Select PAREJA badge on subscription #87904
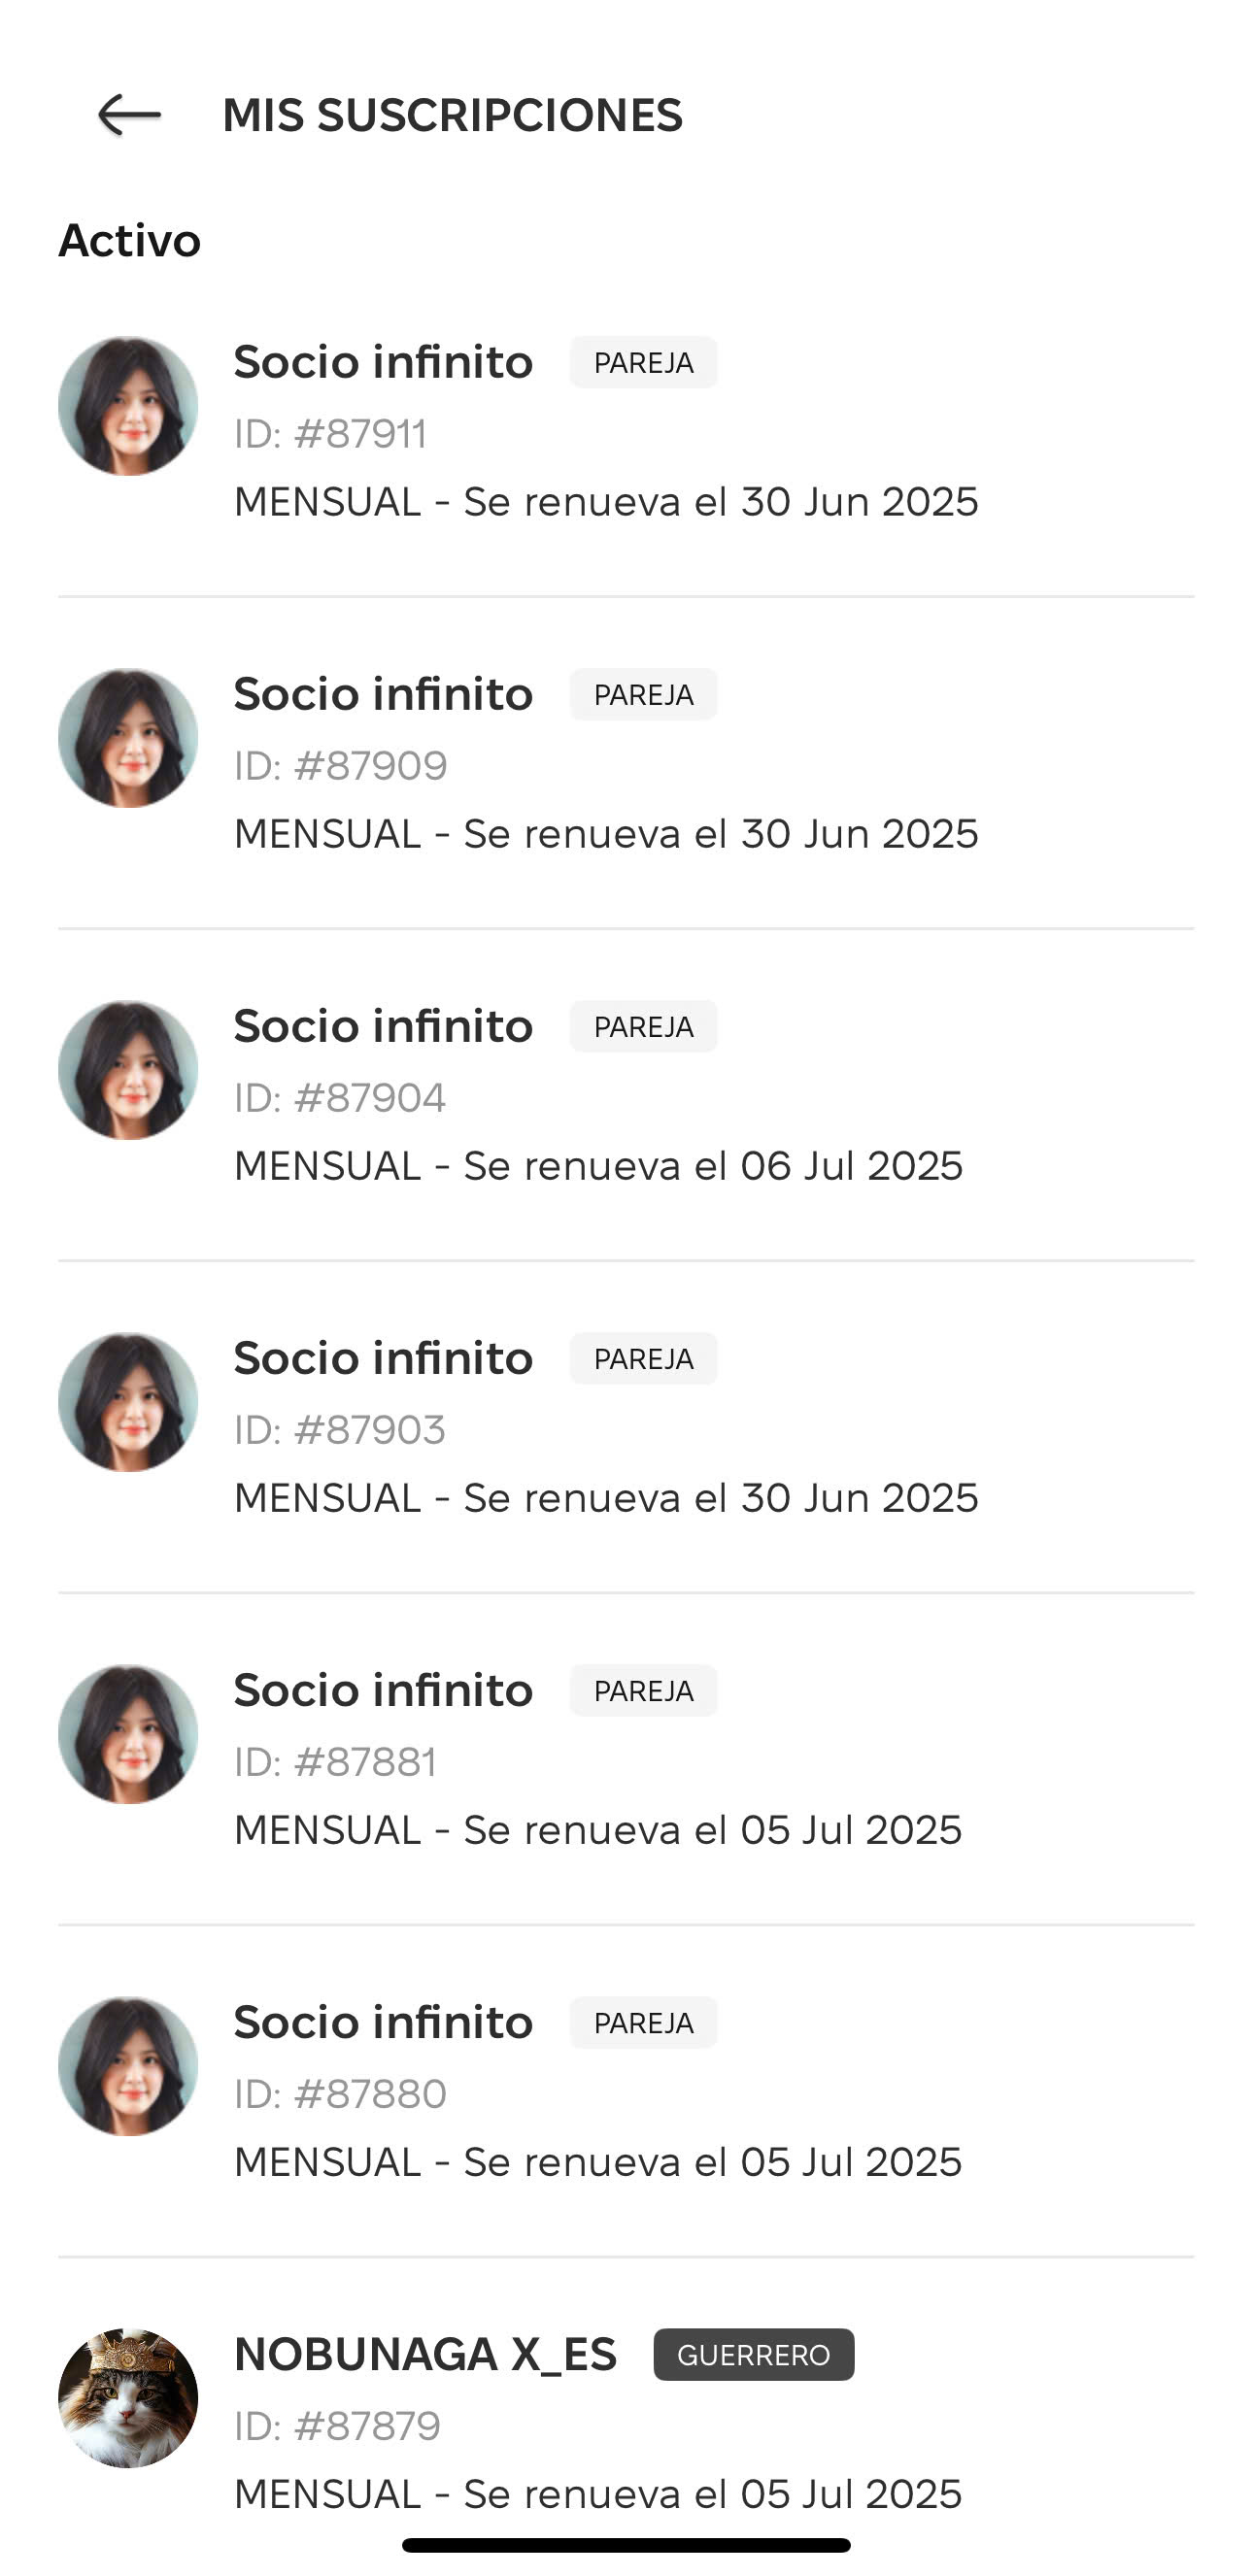 pos(643,1026)
